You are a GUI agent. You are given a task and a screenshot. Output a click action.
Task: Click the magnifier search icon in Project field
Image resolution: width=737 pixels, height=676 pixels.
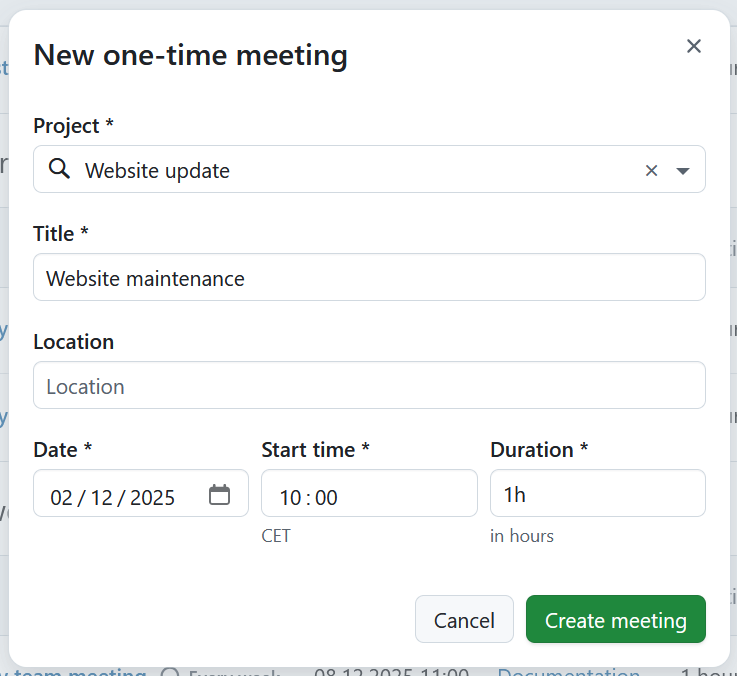click(59, 170)
